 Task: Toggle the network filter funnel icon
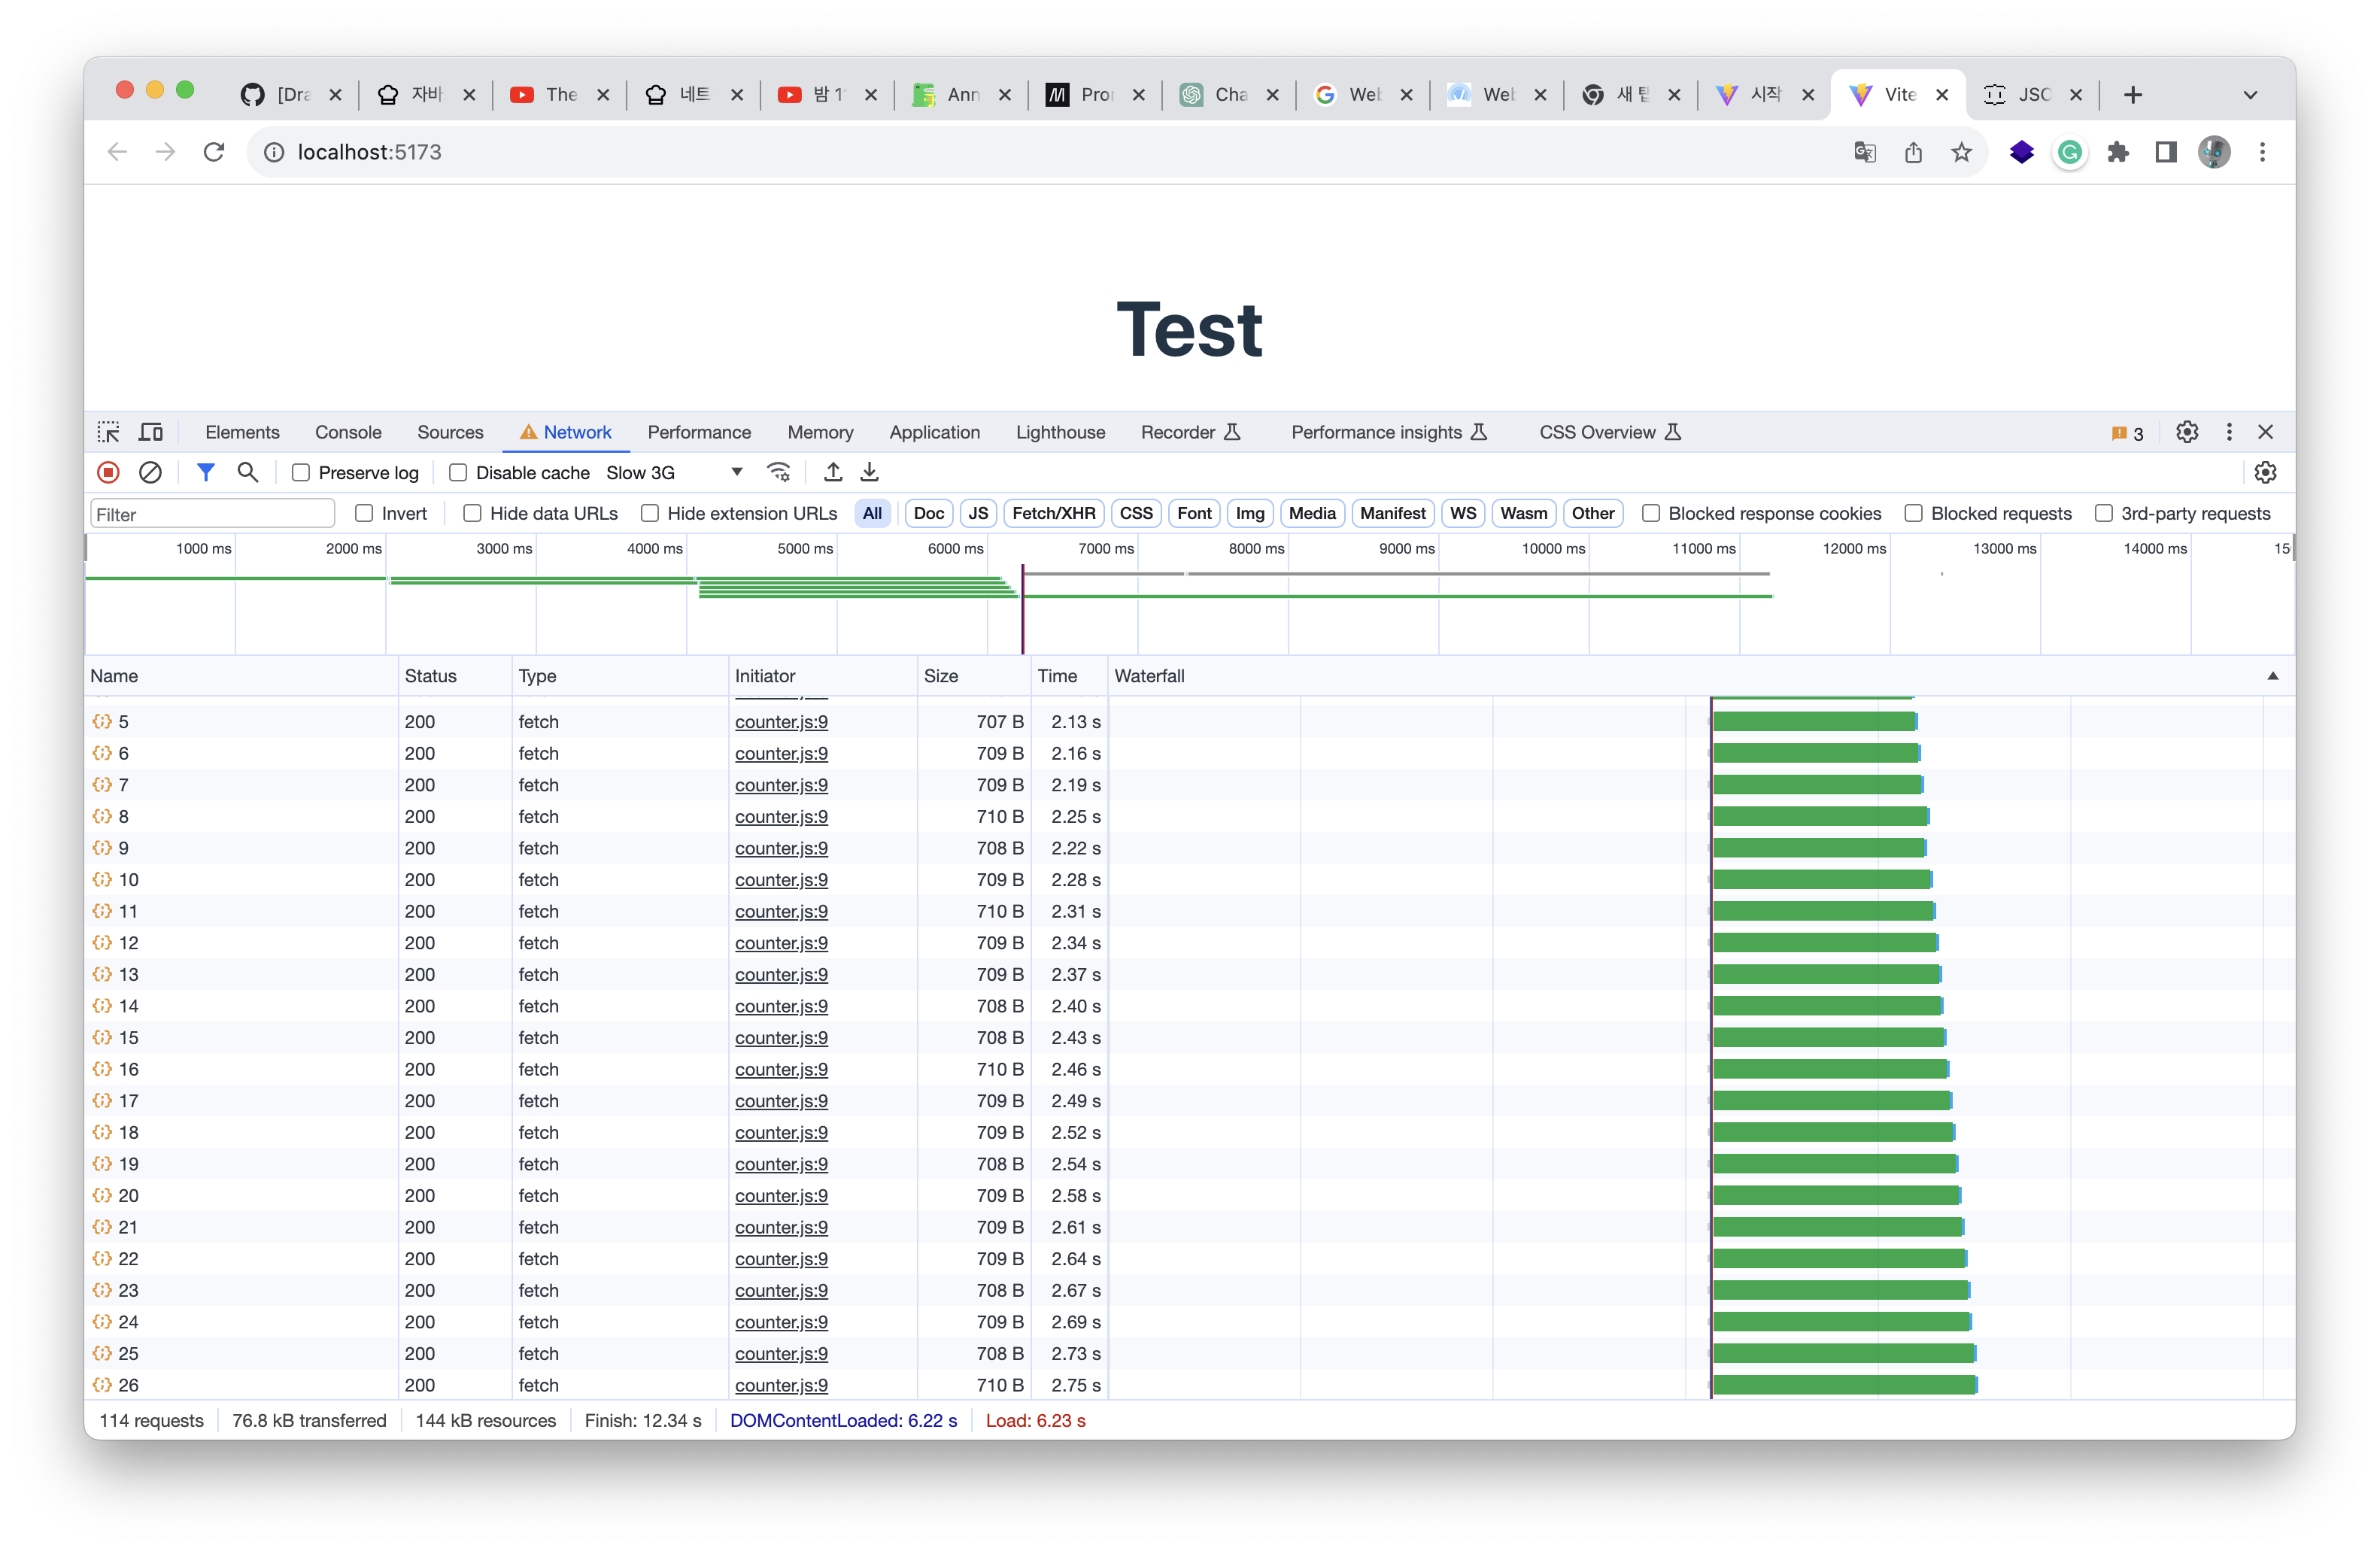[x=206, y=472]
